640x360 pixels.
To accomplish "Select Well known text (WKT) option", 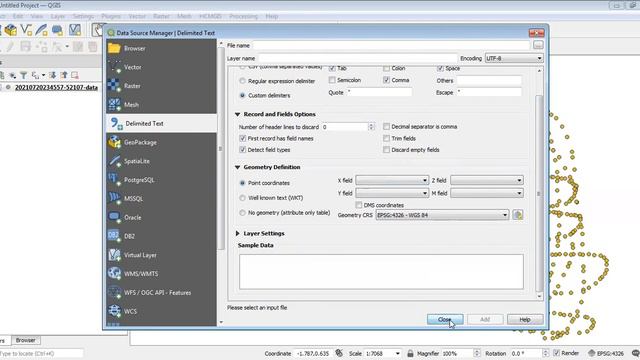I will [x=242, y=198].
